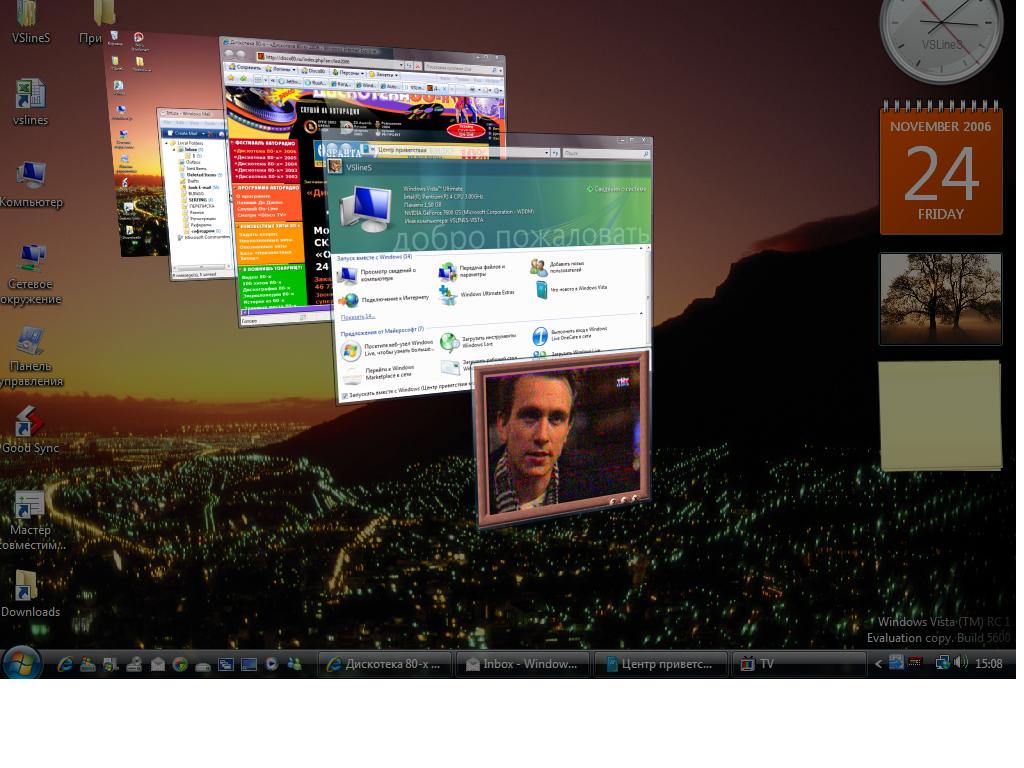Open the Downloads folder shortcut

tap(30, 594)
